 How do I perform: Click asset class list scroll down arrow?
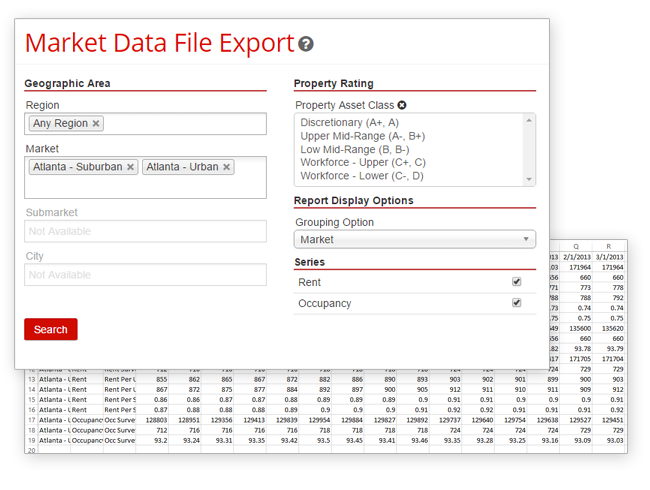[x=529, y=179]
